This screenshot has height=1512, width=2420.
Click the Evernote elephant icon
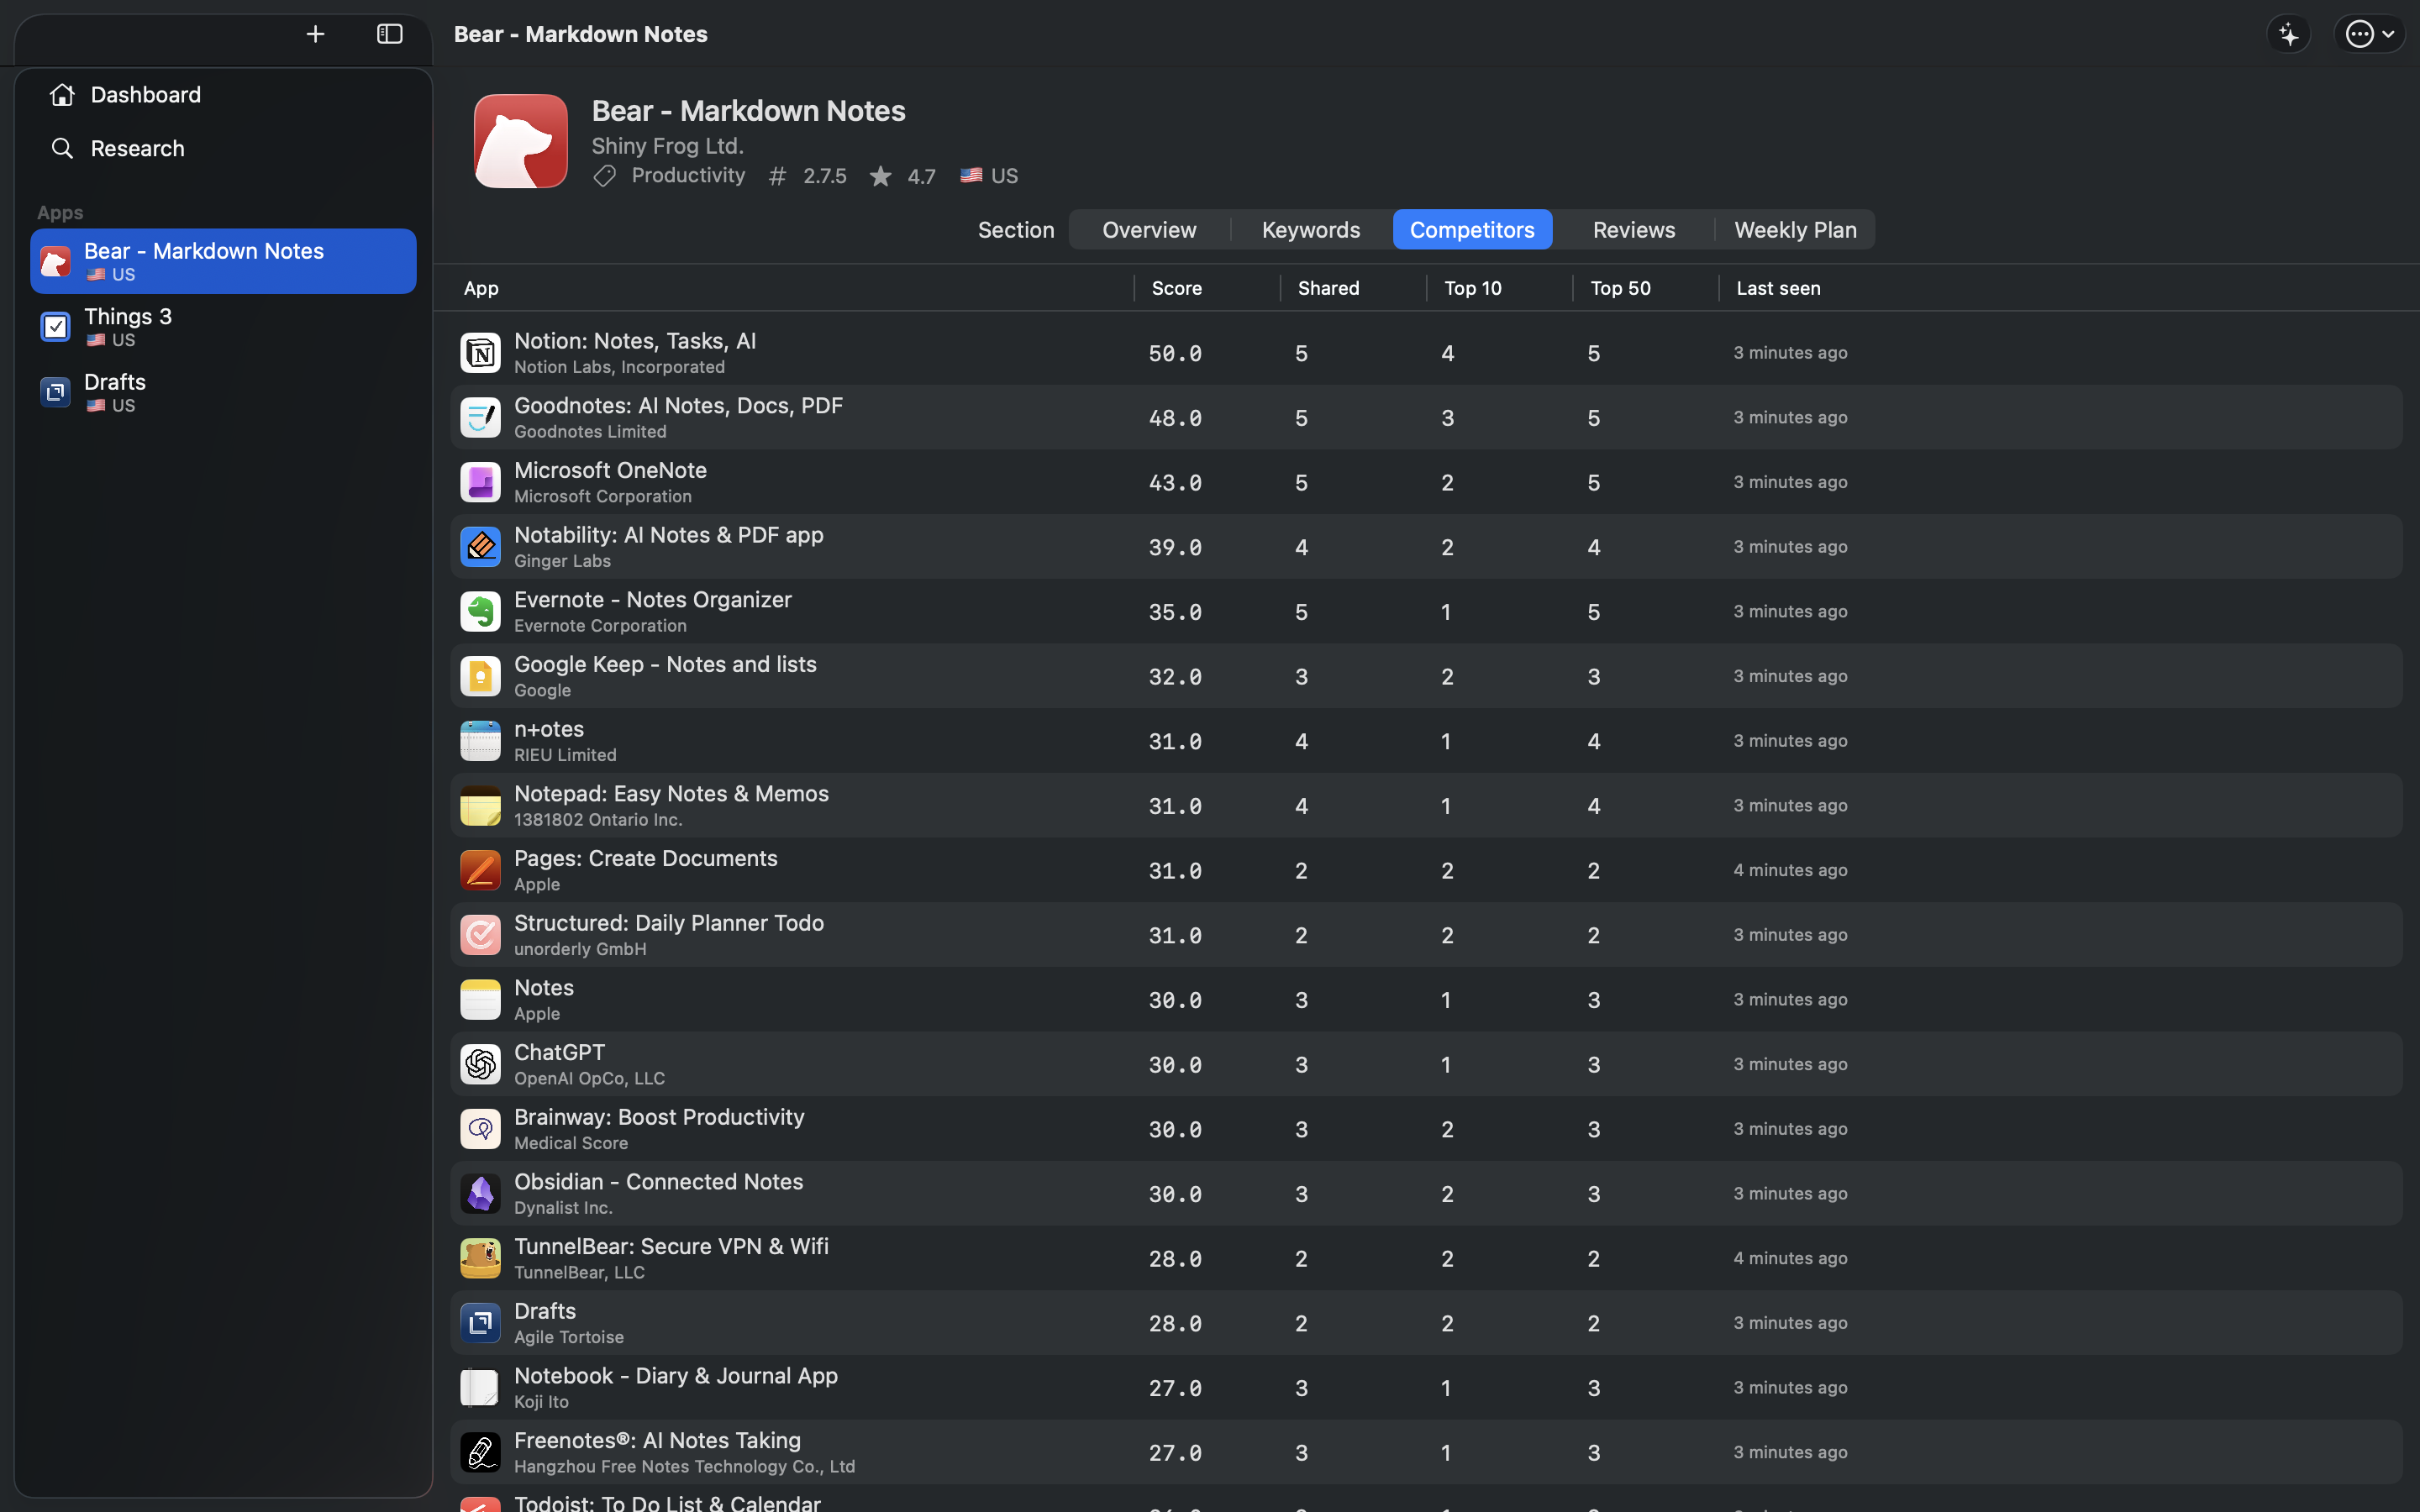click(x=480, y=612)
